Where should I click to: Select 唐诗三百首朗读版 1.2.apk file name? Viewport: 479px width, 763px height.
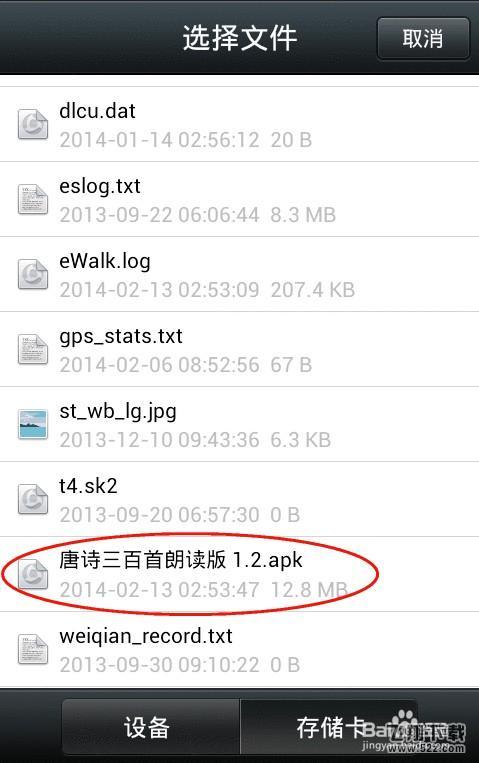181,560
